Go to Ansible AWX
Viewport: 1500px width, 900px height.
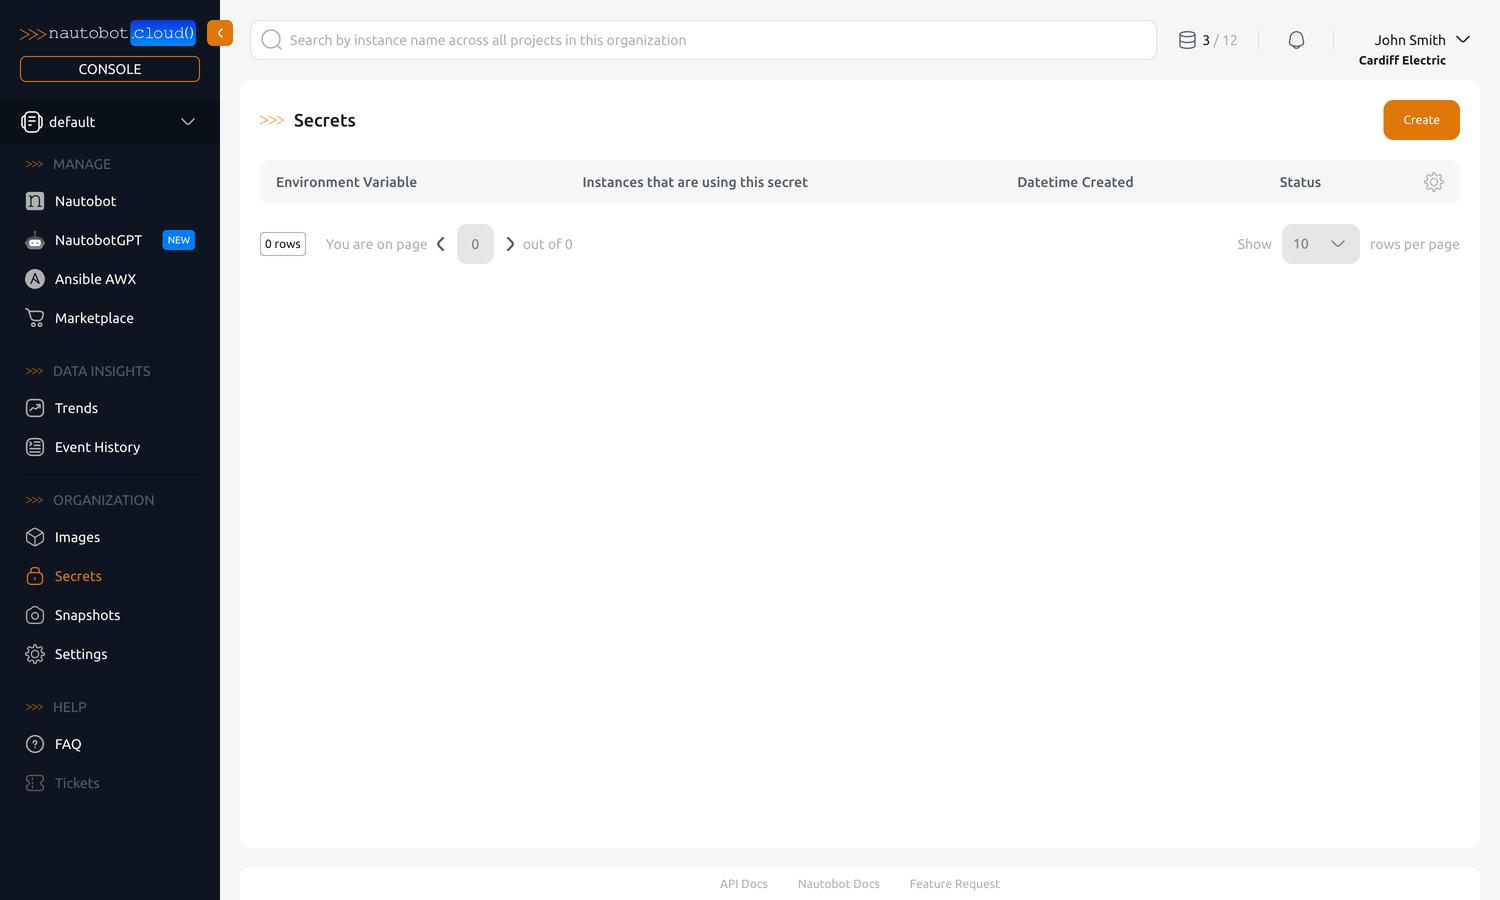95,279
